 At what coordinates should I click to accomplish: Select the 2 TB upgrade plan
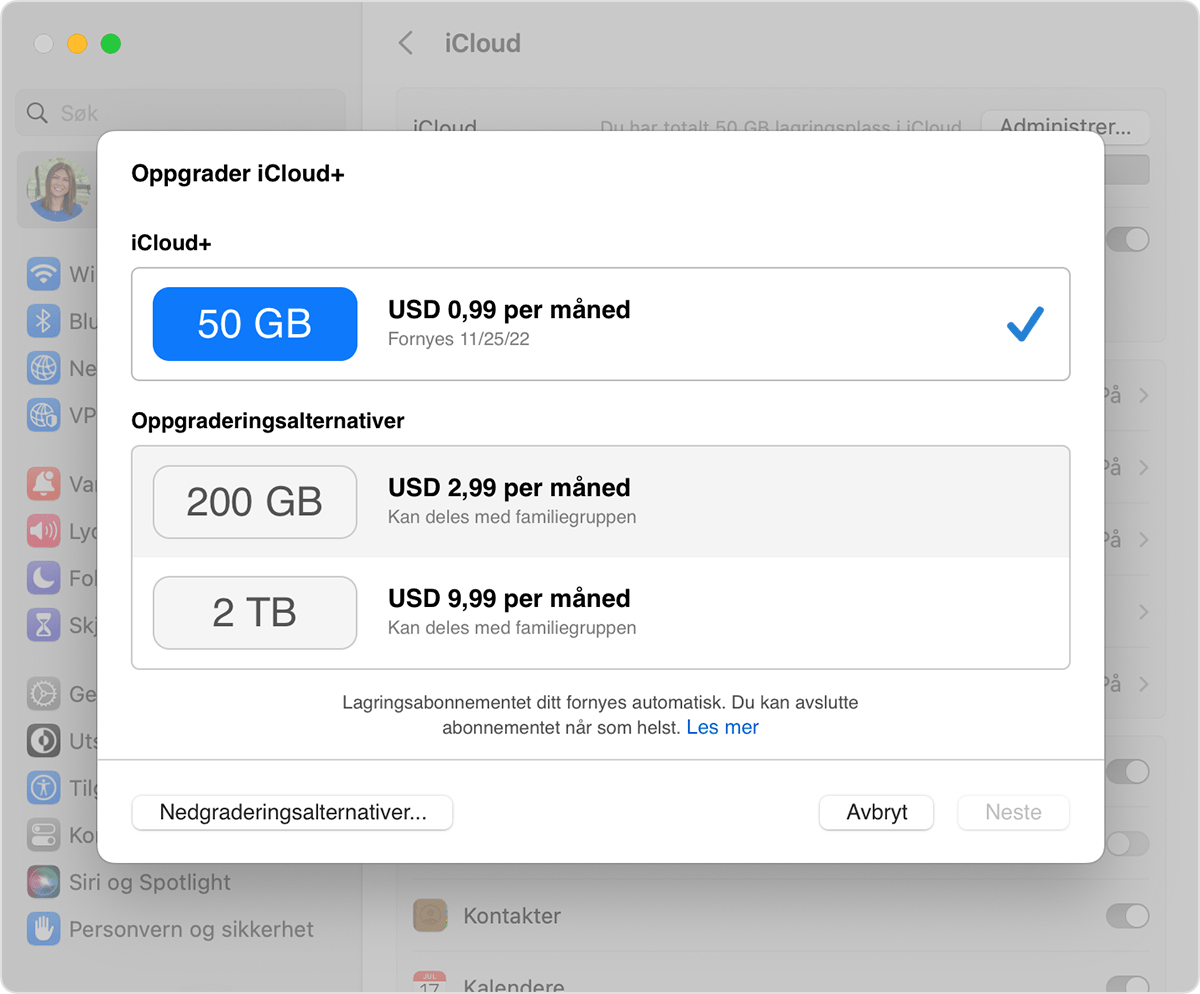600,612
